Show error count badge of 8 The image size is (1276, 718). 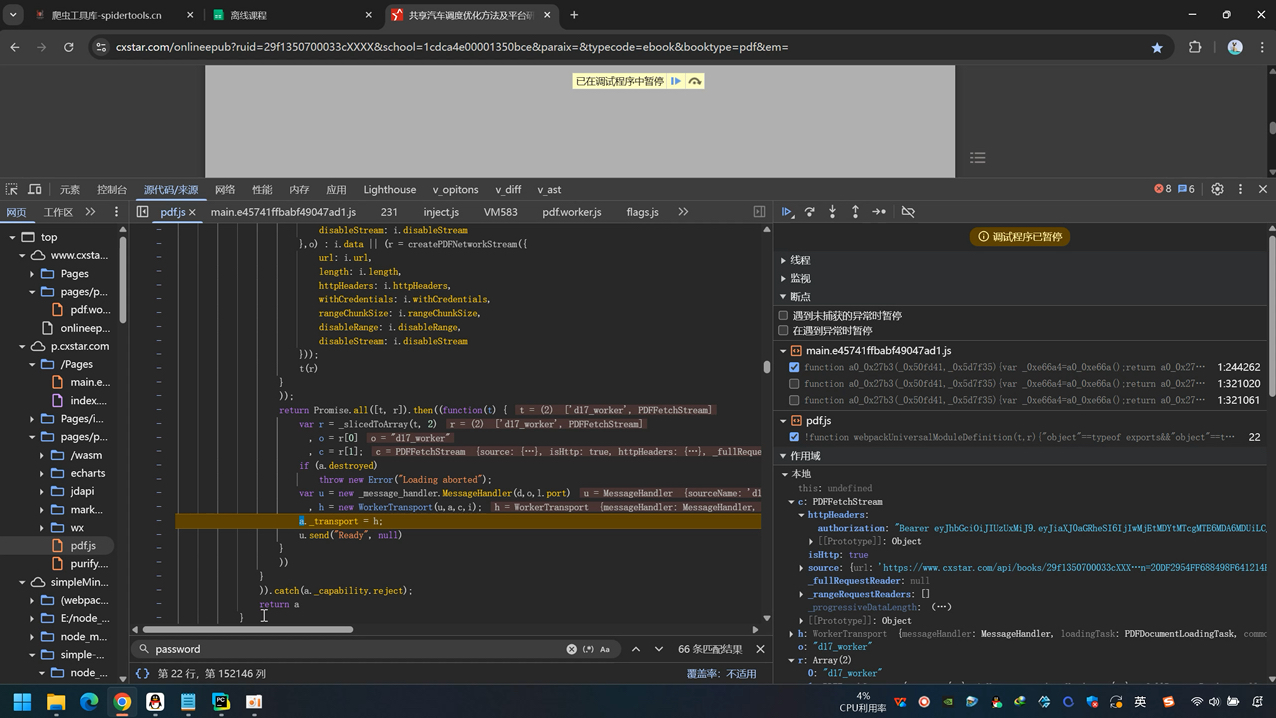pyautogui.click(x=1163, y=189)
